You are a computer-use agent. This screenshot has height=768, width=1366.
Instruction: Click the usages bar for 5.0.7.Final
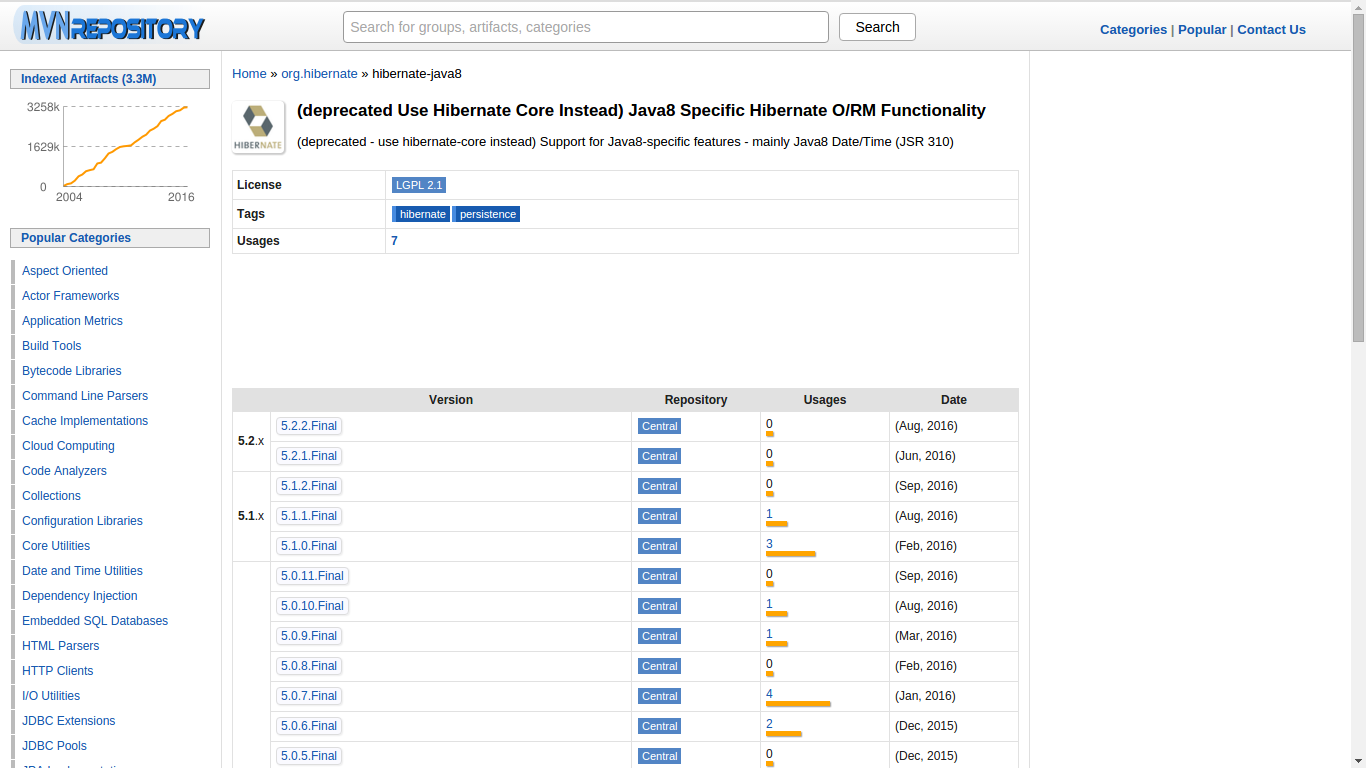coord(798,704)
